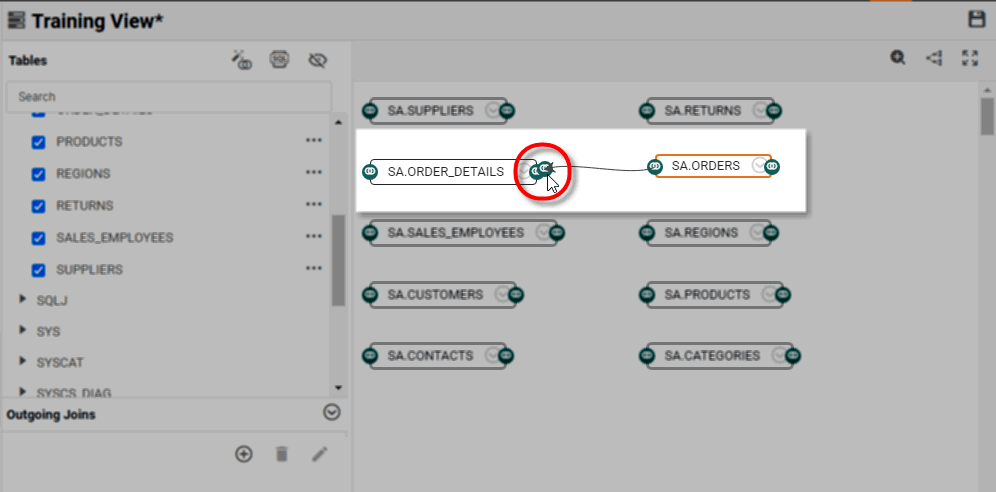Select the SA.ORDERS table node
The image size is (996, 492).
pos(705,166)
